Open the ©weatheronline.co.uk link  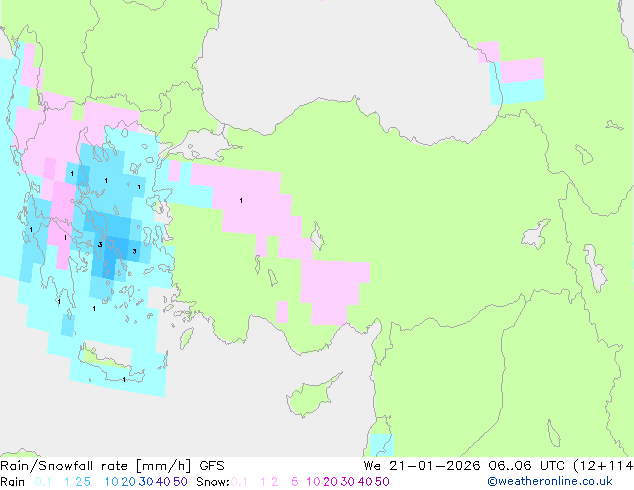click(550, 482)
